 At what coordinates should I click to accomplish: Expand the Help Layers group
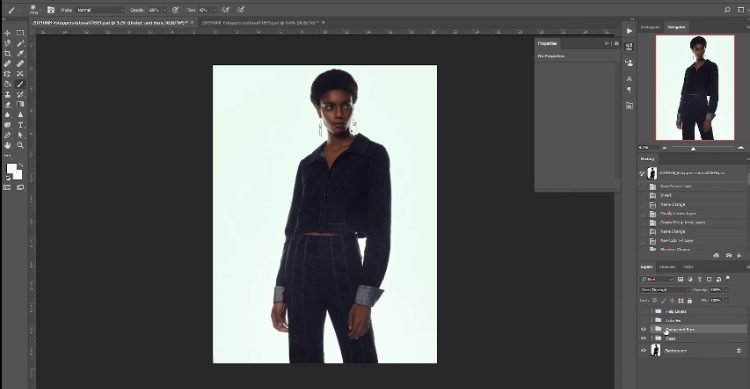click(651, 311)
